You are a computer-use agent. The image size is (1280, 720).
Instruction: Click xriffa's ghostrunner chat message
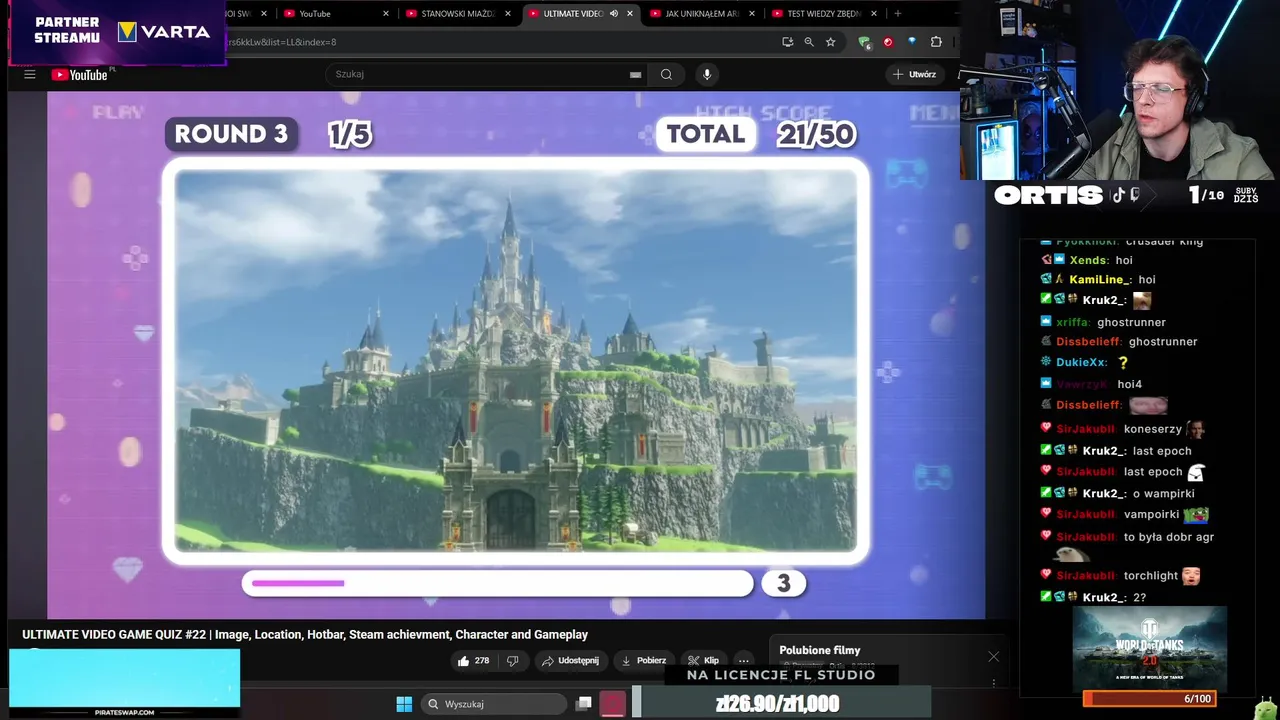pos(1131,322)
